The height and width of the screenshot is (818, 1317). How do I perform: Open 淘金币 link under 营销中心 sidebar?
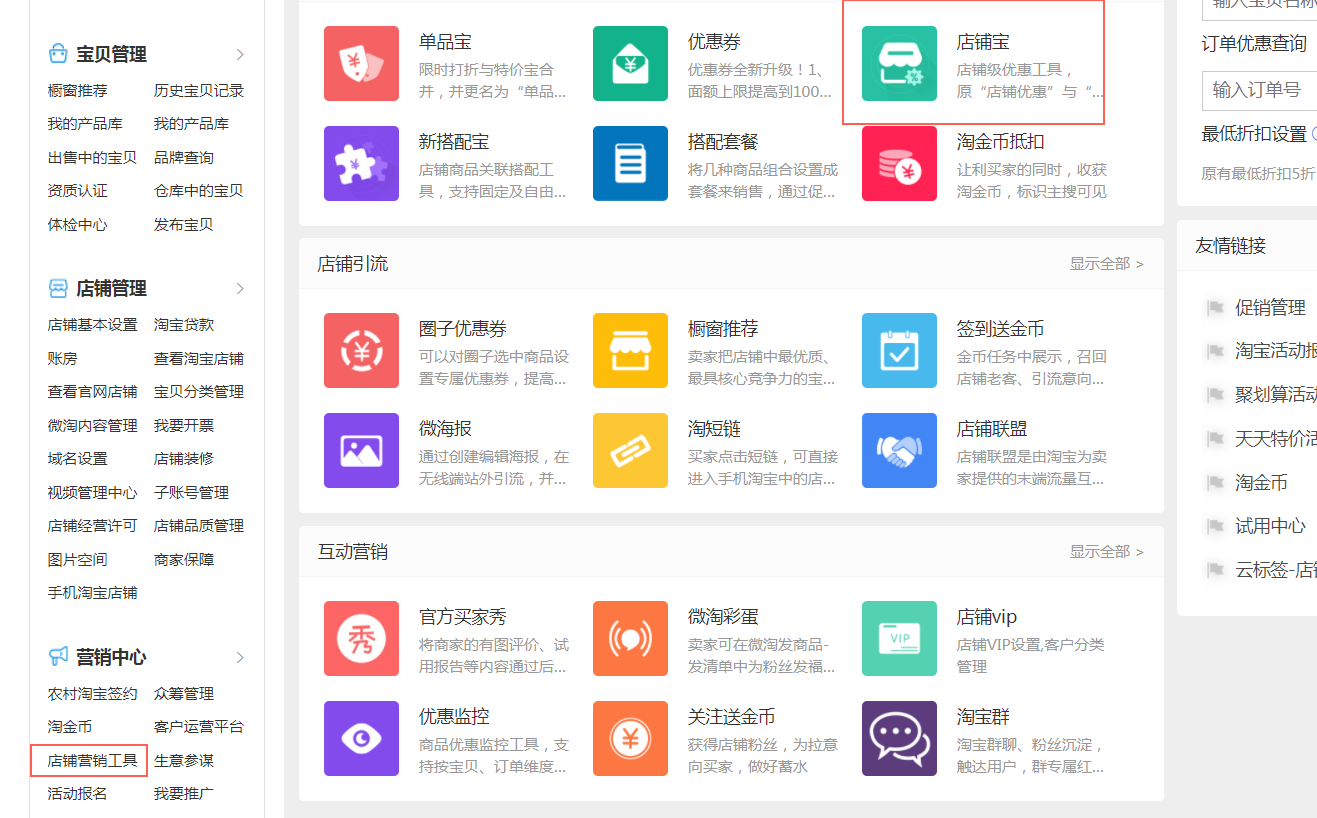point(70,727)
